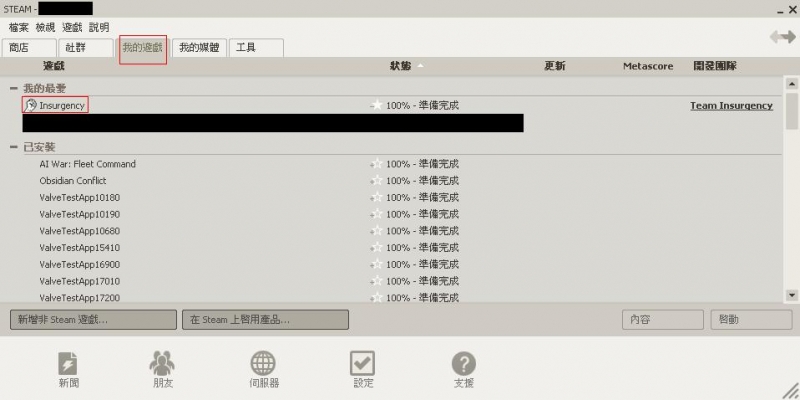The width and height of the screenshot is (800, 400).
Task: Select ValveTestApp17200 in list
Action: [80, 297]
